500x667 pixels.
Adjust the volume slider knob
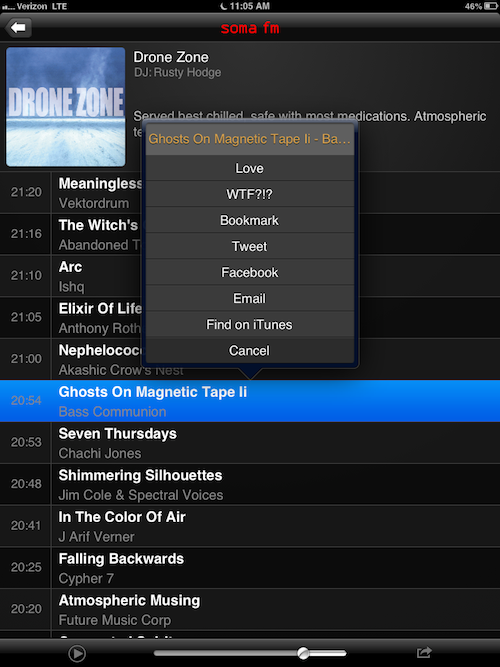click(303, 653)
